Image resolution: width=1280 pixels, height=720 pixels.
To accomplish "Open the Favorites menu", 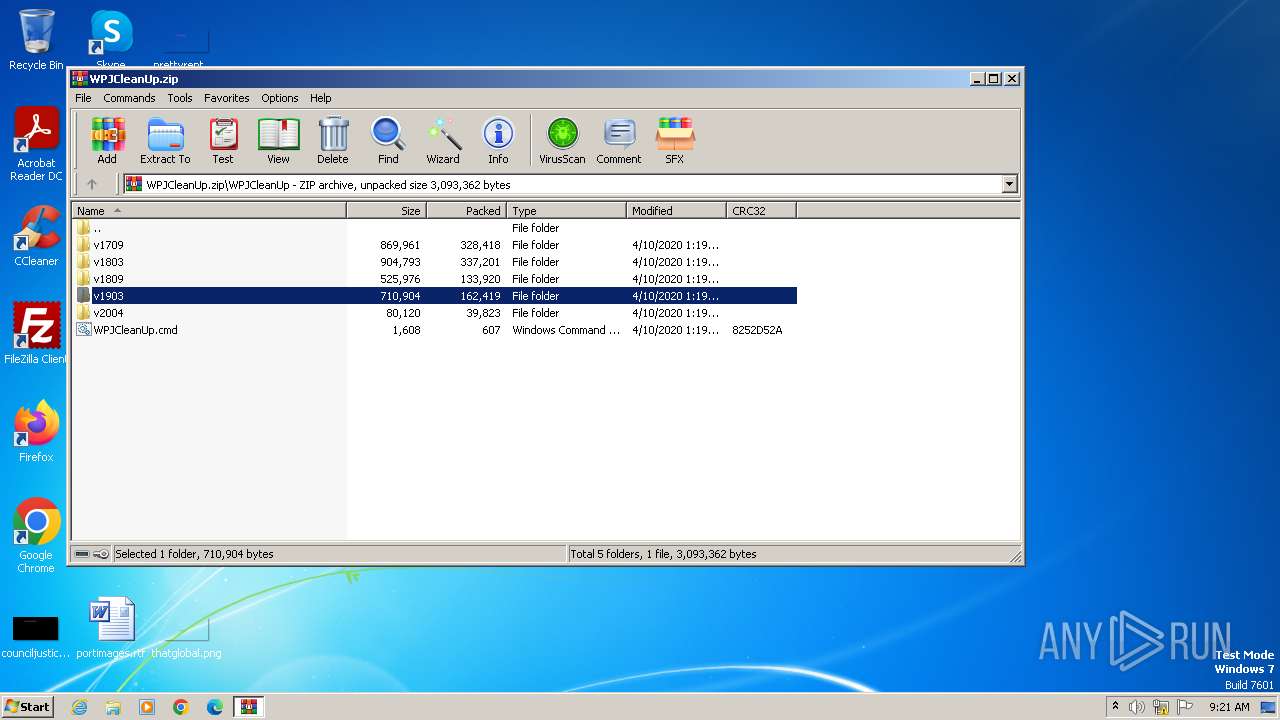I will pos(227,98).
